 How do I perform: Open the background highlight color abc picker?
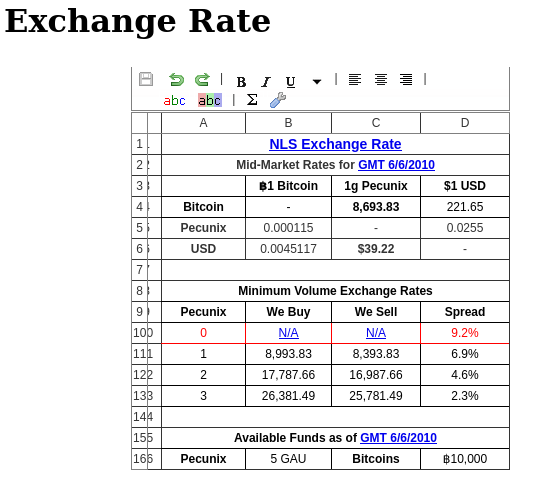click(x=210, y=100)
